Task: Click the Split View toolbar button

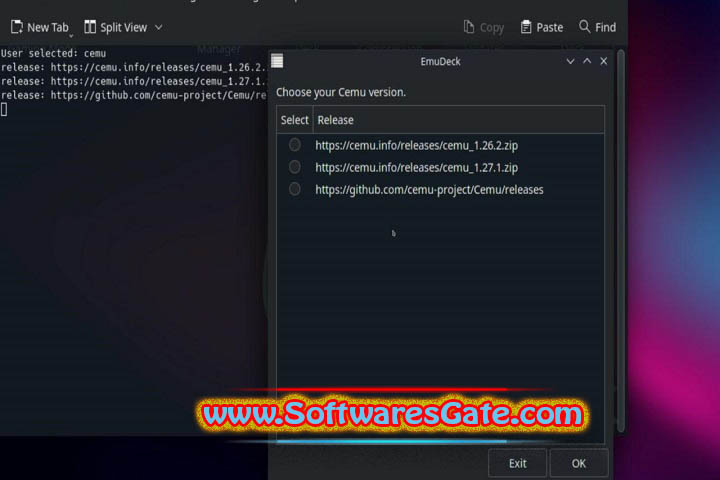Action: pyautogui.click(x=116, y=28)
